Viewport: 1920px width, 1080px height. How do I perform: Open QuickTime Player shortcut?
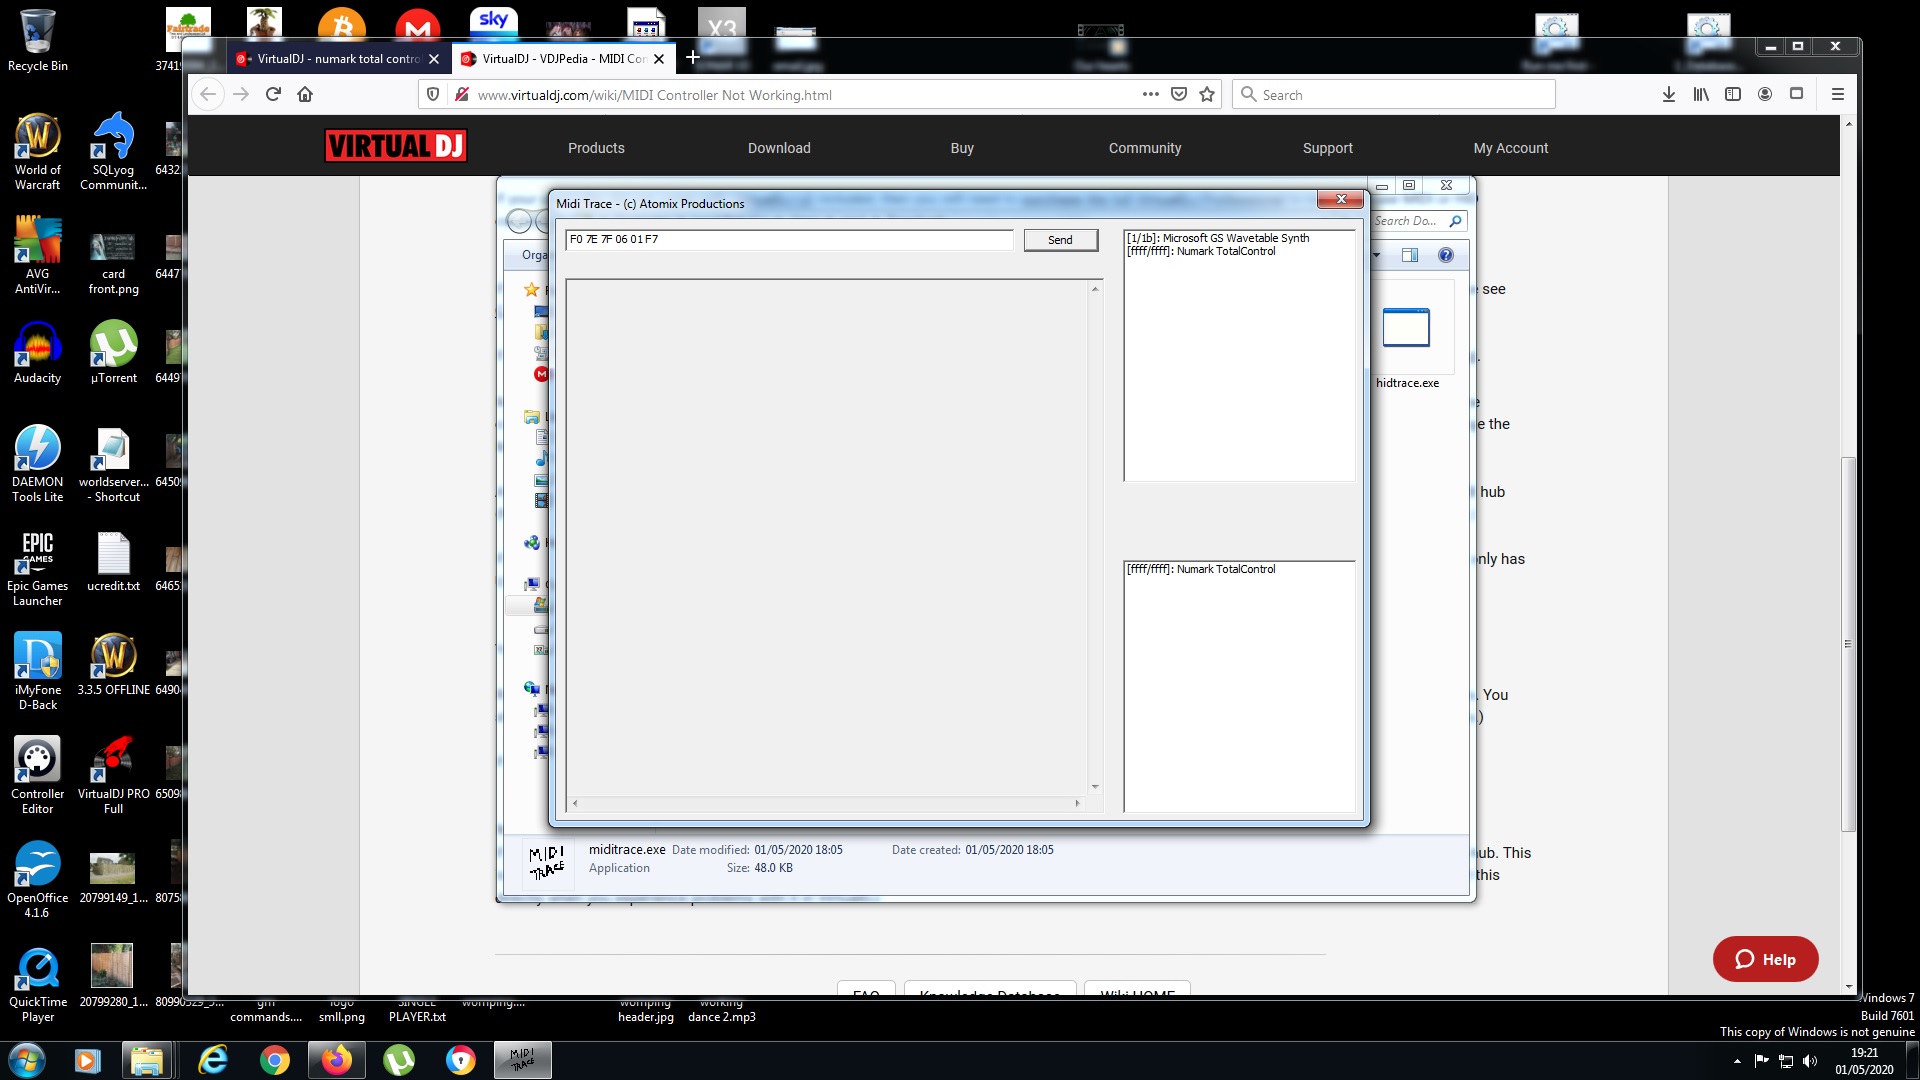(37, 983)
